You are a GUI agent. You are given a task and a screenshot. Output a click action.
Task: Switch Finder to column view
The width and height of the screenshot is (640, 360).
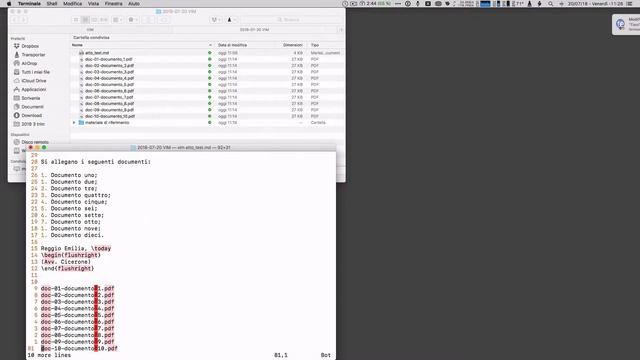95,20
